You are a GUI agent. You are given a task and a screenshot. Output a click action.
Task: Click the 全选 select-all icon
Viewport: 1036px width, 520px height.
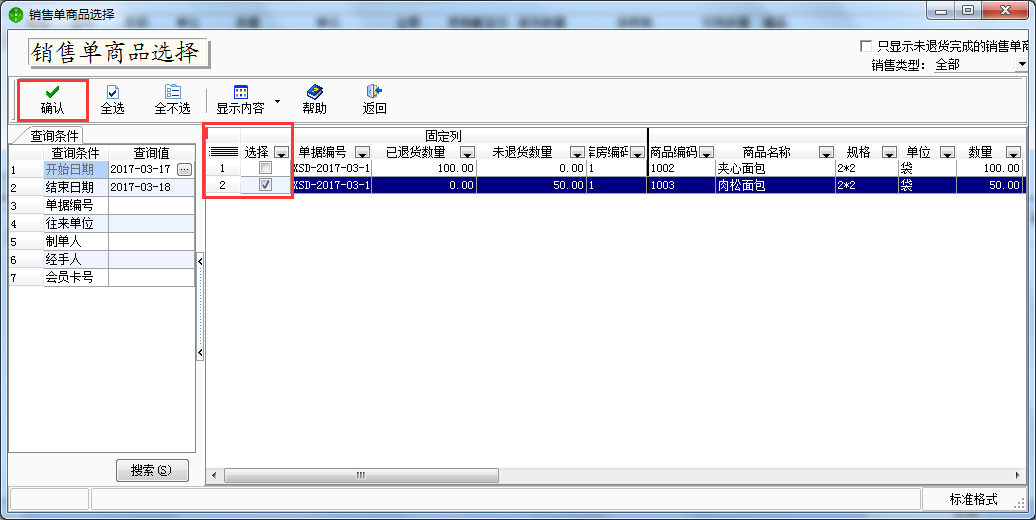click(x=112, y=91)
